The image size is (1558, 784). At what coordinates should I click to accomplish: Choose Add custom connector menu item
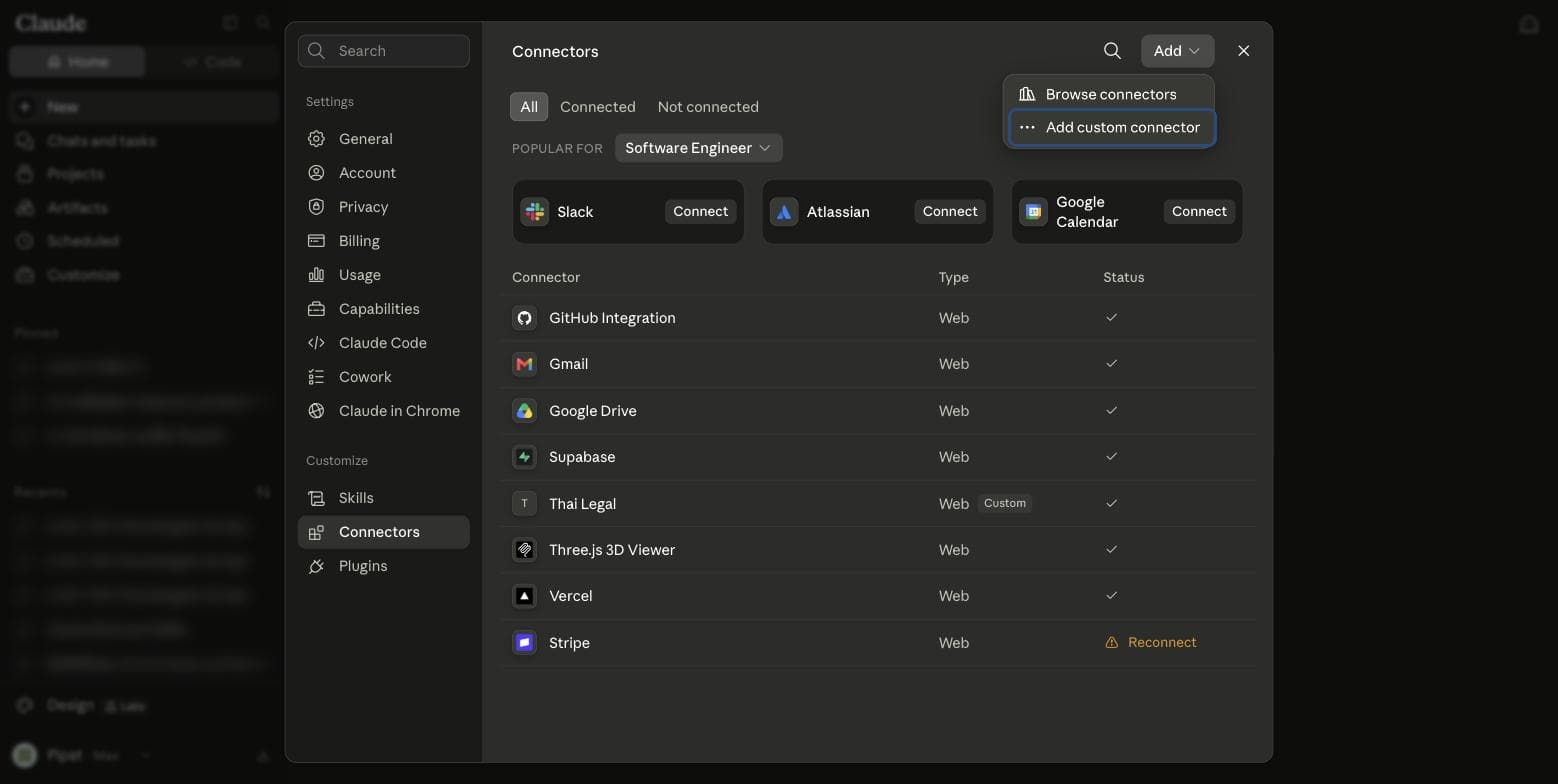(x=1111, y=127)
